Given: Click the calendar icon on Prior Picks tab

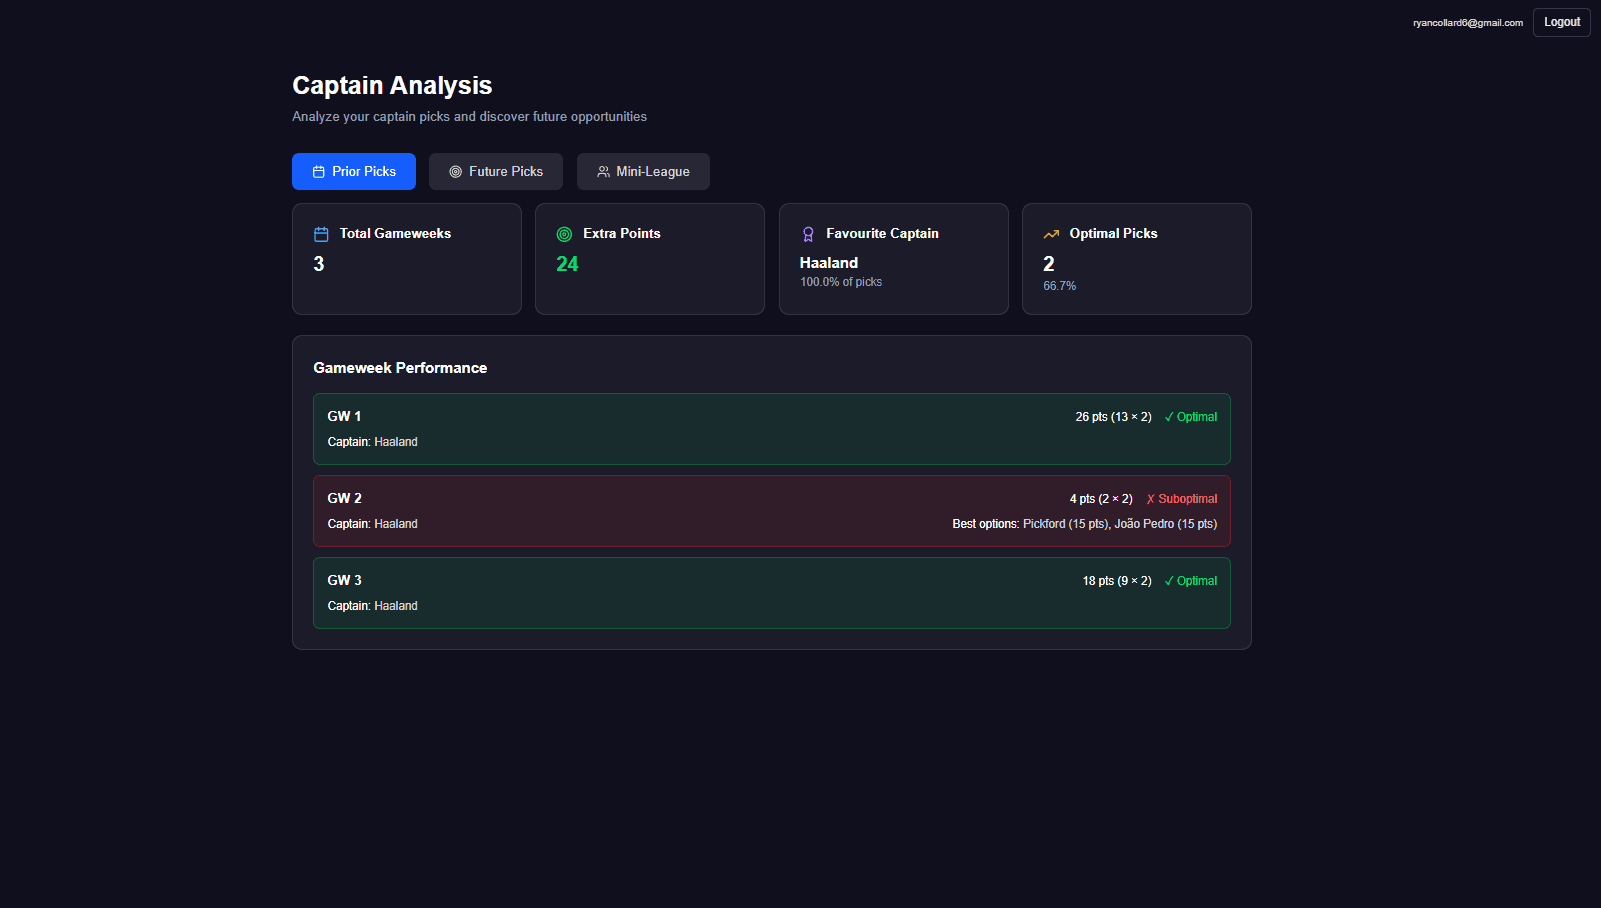Looking at the screenshot, I should (318, 172).
